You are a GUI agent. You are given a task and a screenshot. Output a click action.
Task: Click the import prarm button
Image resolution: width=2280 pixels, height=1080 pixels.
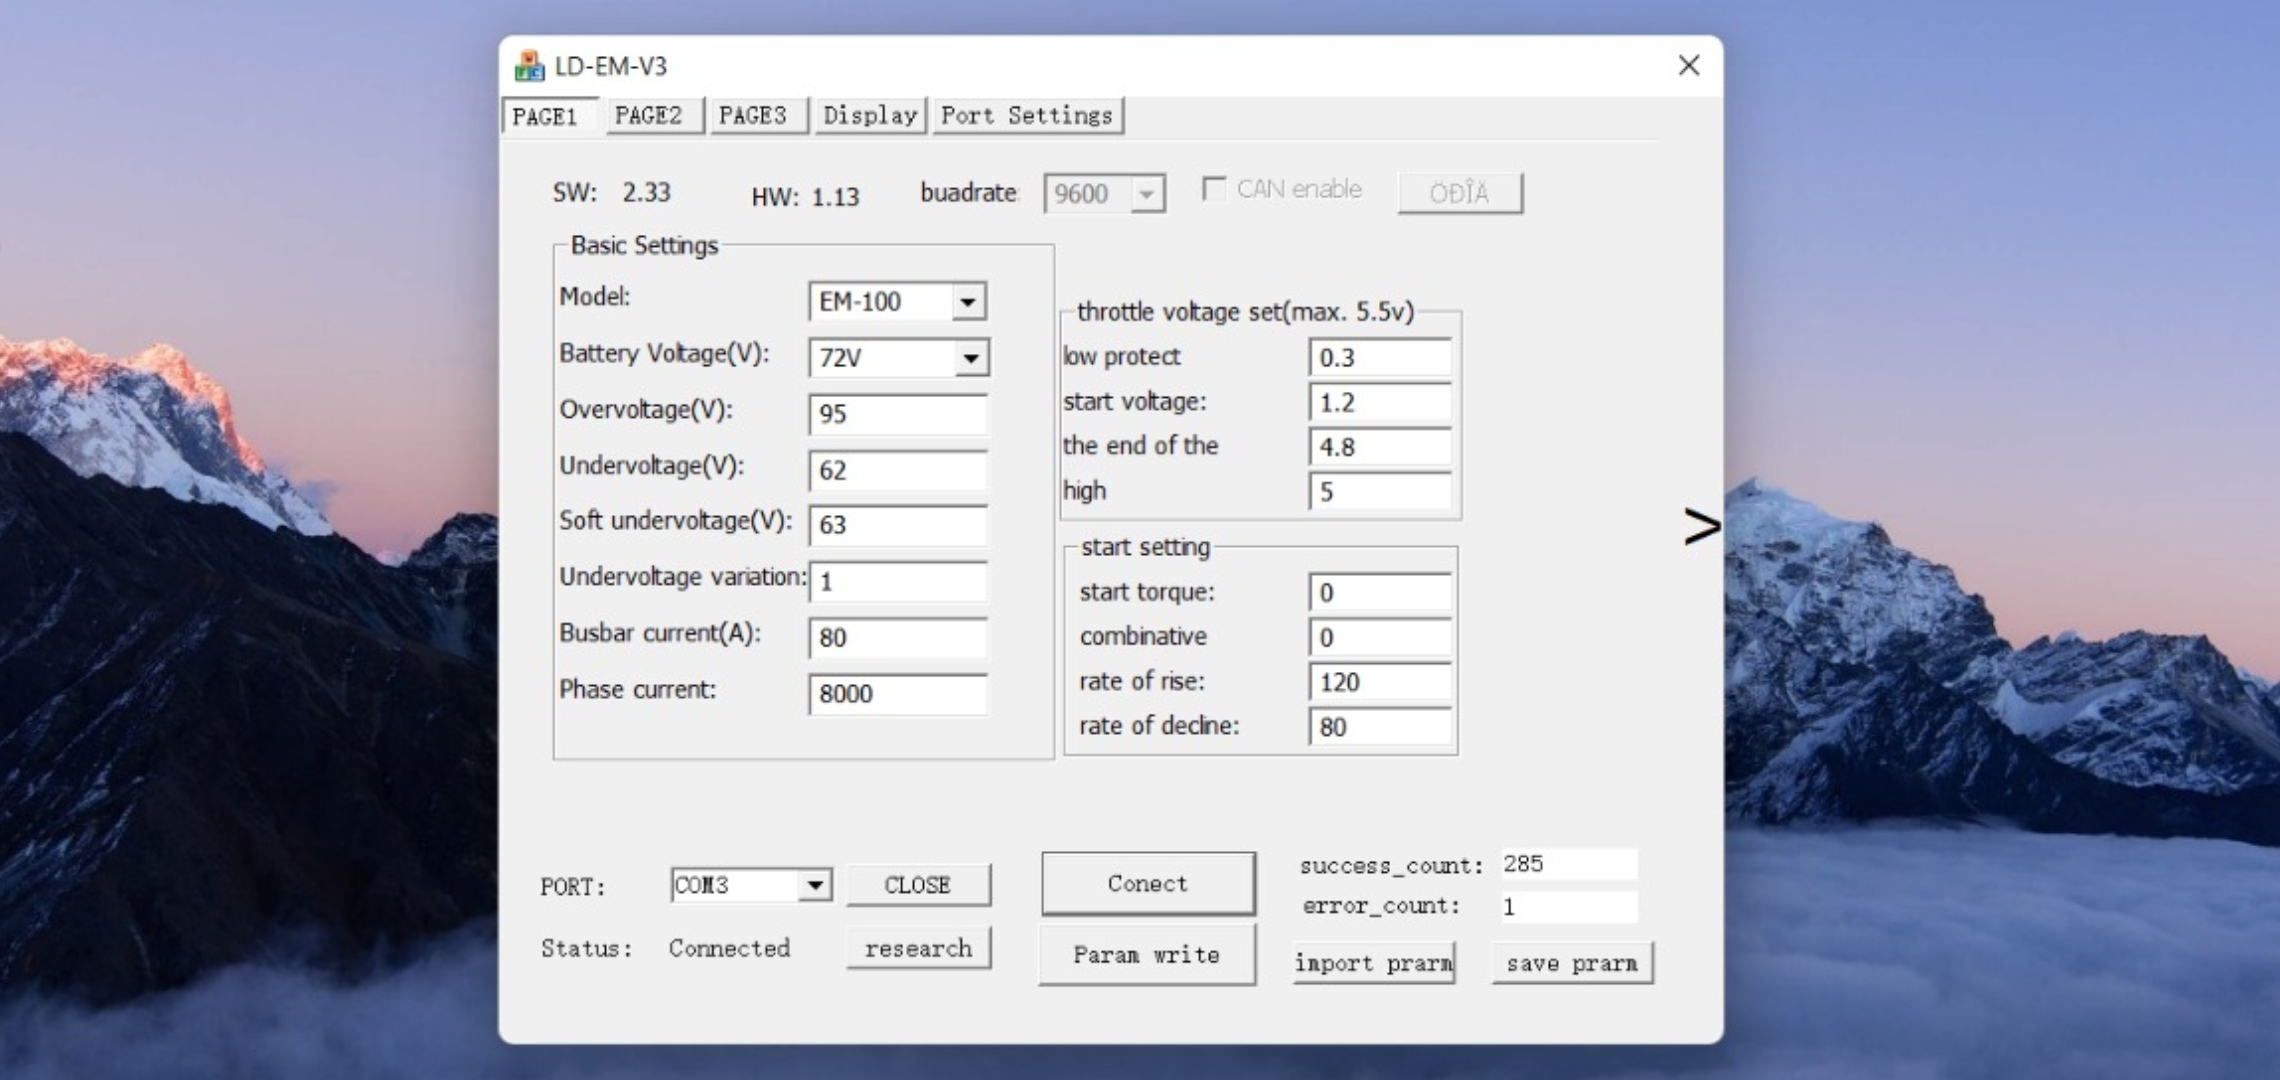click(1373, 963)
